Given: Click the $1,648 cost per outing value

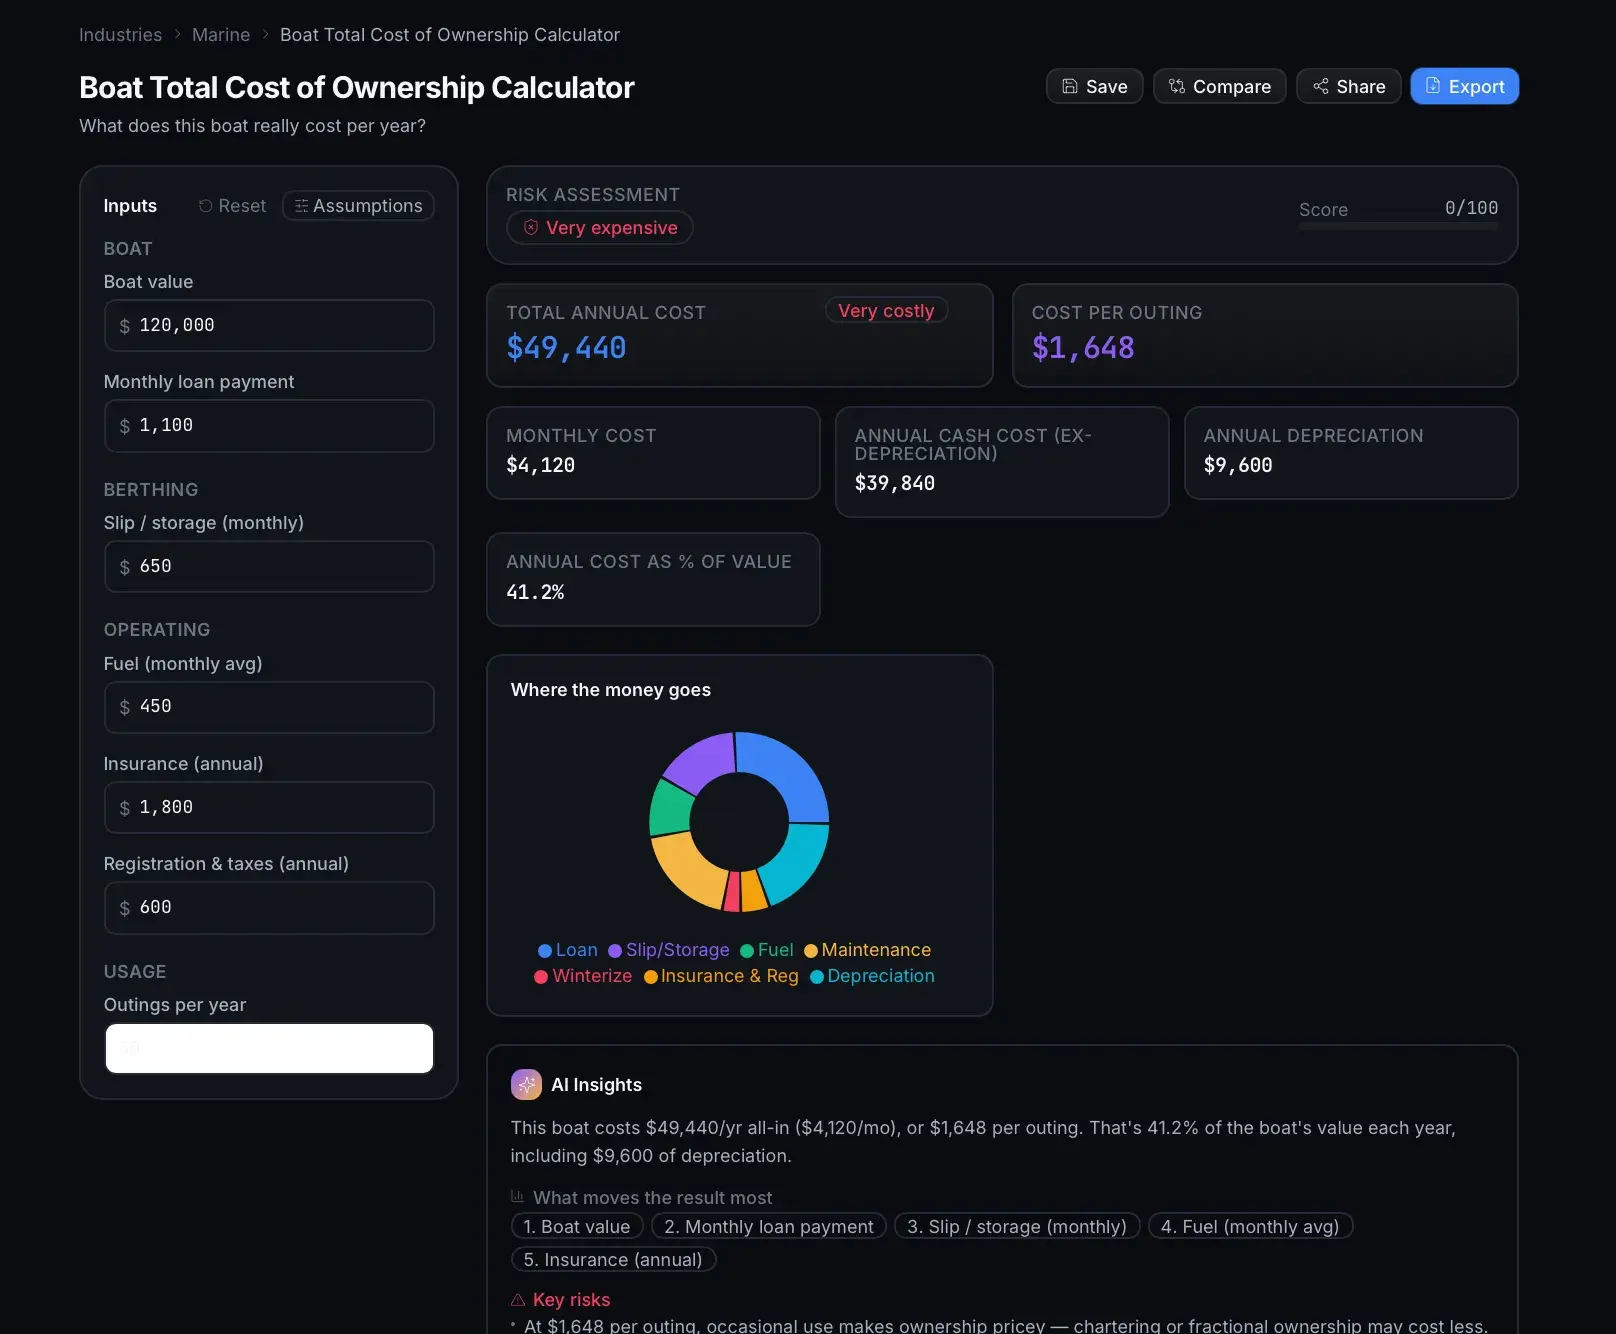Looking at the screenshot, I should pos(1083,348).
